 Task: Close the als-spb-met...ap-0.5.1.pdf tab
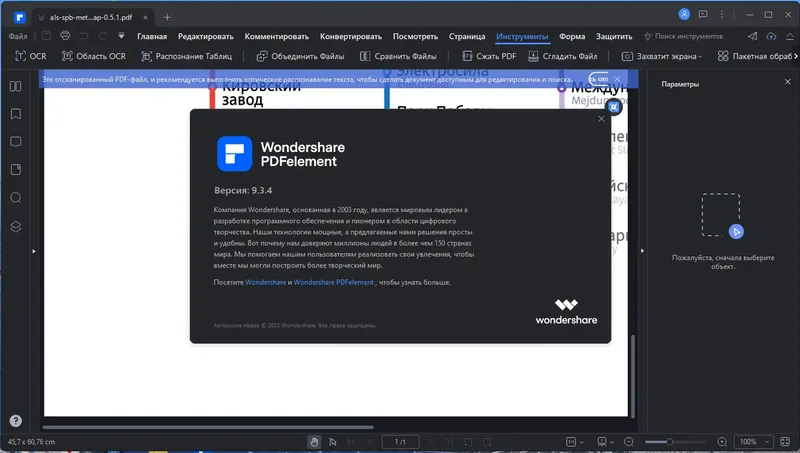click(x=145, y=17)
